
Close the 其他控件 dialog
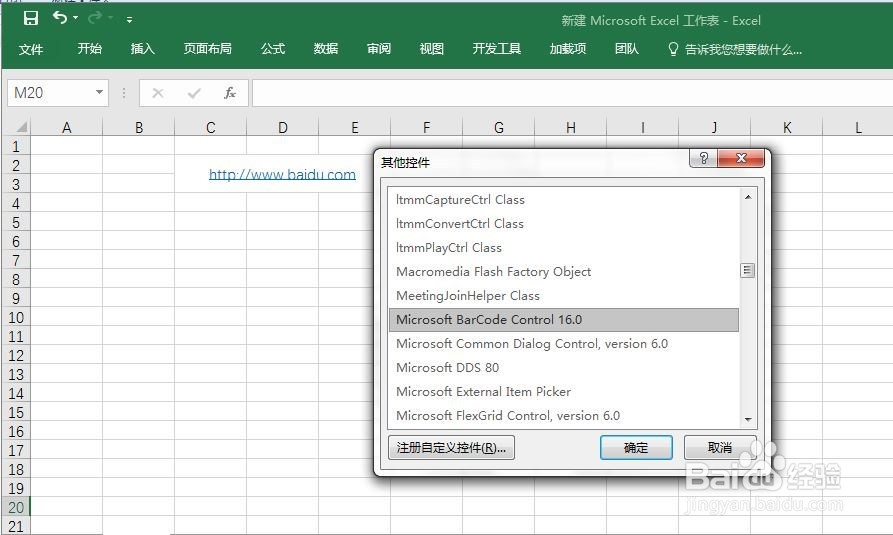pyautogui.click(x=741, y=158)
